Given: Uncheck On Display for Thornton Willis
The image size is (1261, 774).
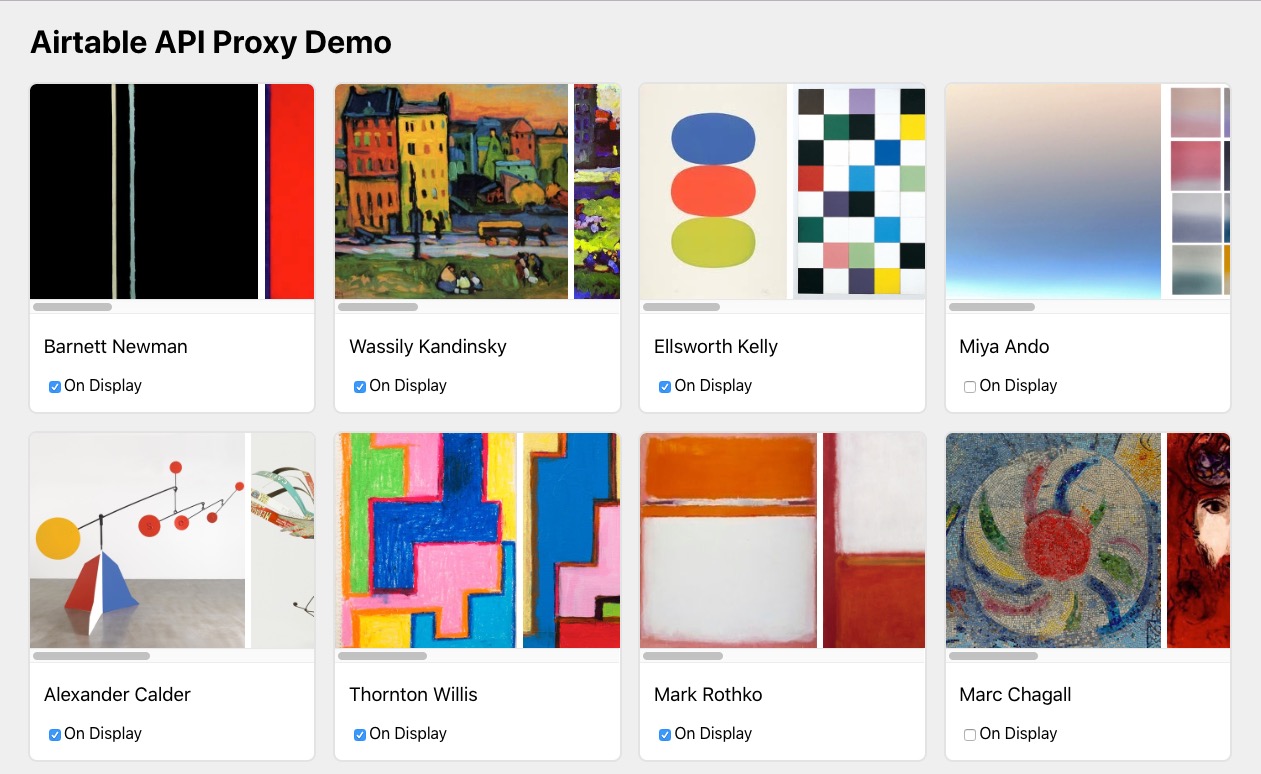Looking at the screenshot, I should pos(360,735).
